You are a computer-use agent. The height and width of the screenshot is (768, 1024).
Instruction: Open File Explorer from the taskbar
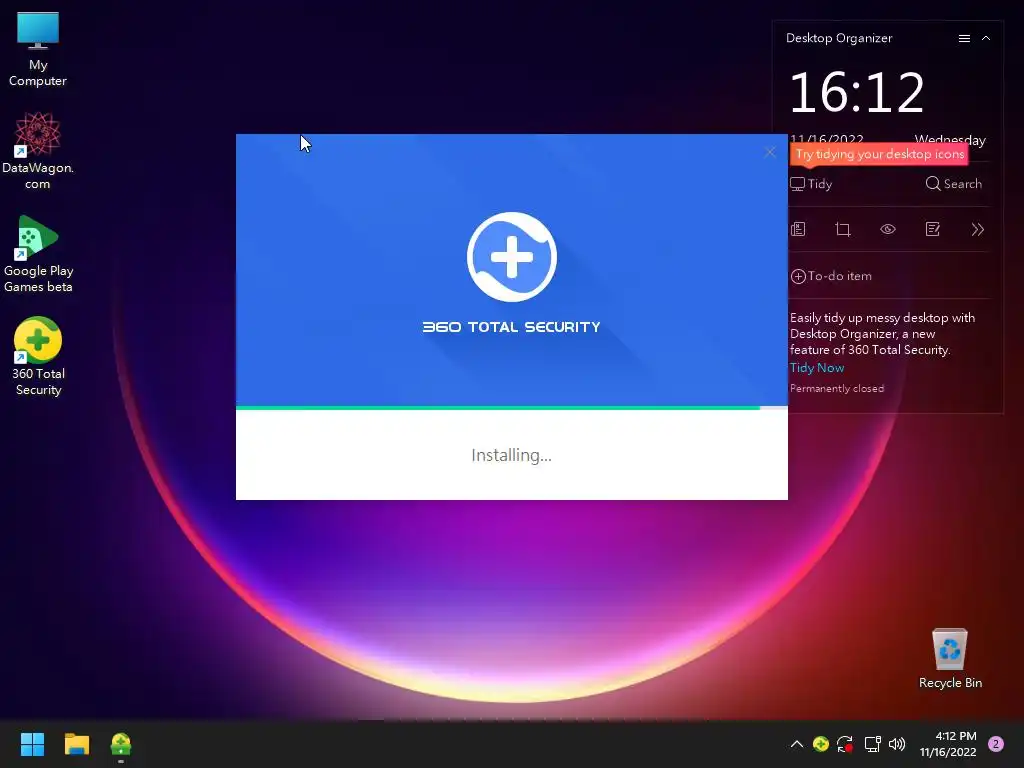[x=76, y=744]
